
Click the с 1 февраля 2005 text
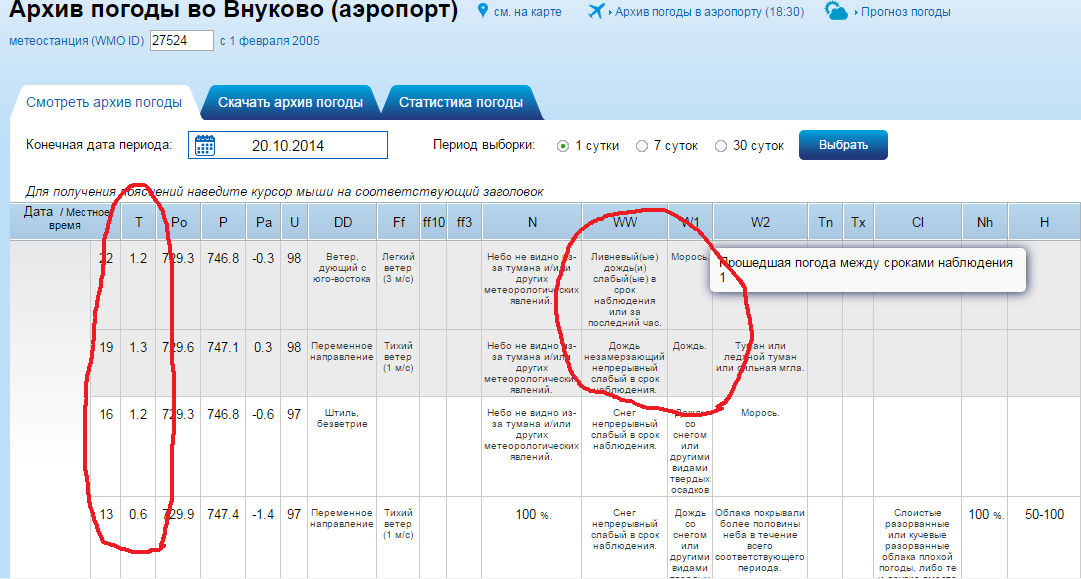coord(270,41)
